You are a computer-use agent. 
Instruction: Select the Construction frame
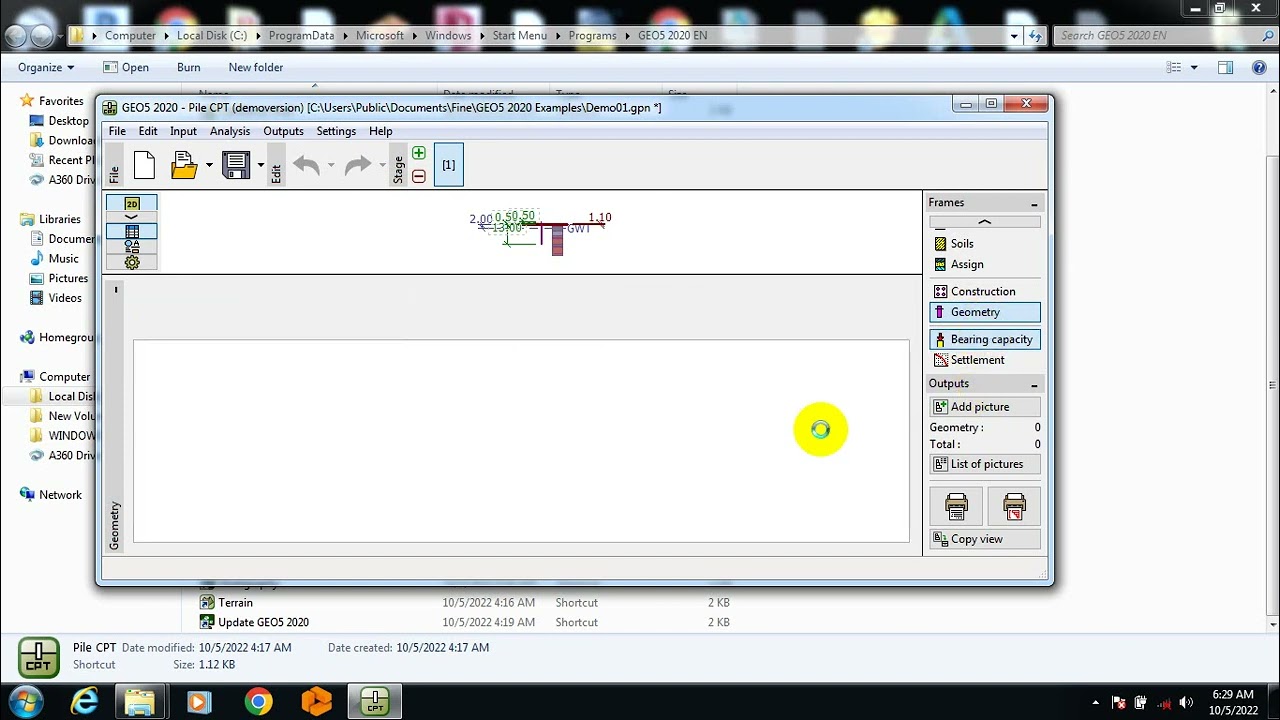[x=985, y=291]
